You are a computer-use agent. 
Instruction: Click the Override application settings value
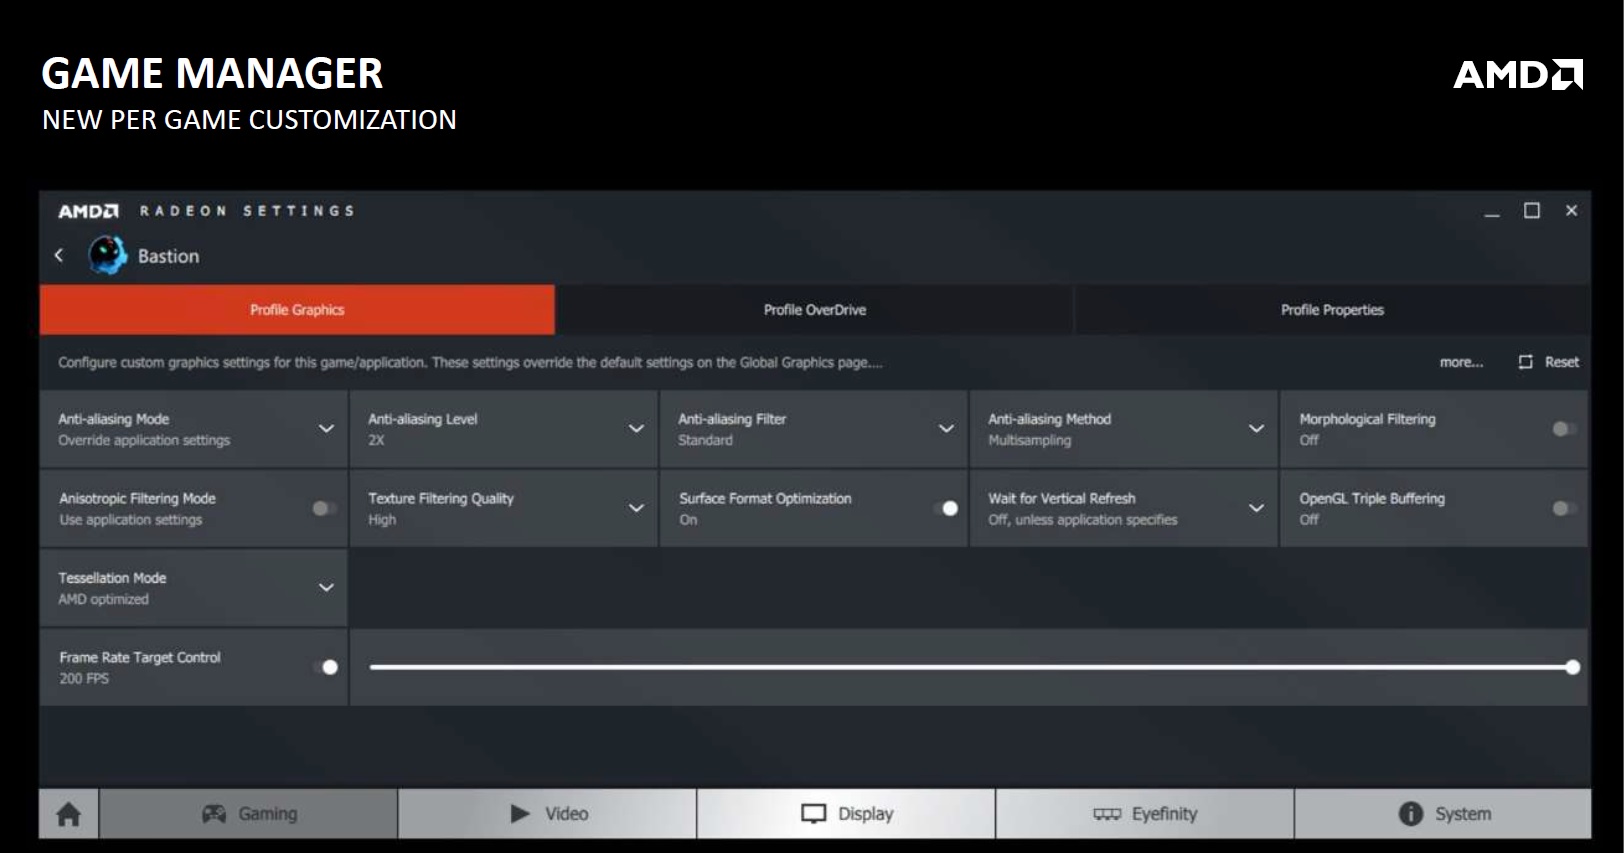click(144, 440)
